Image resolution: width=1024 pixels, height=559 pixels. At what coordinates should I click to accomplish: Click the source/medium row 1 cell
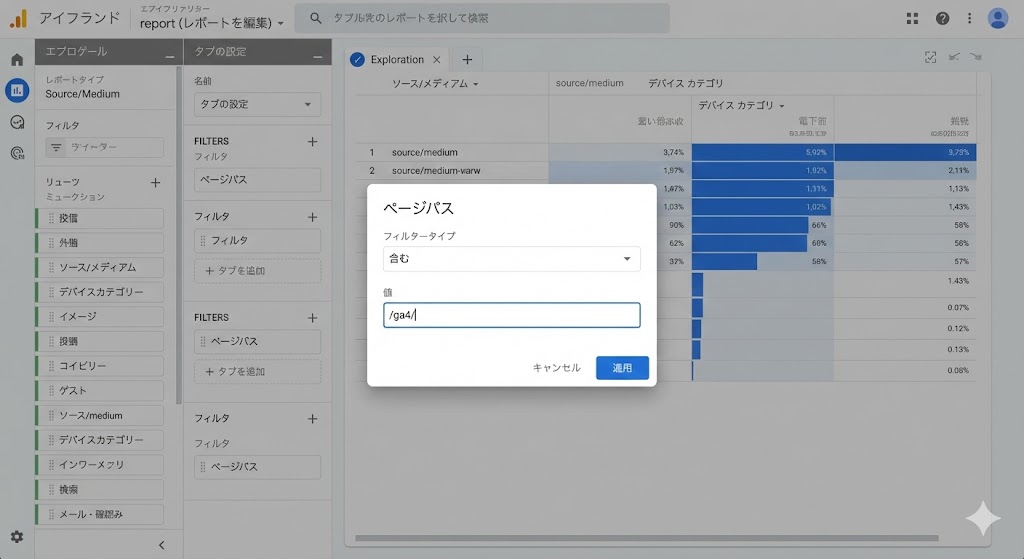[424, 152]
